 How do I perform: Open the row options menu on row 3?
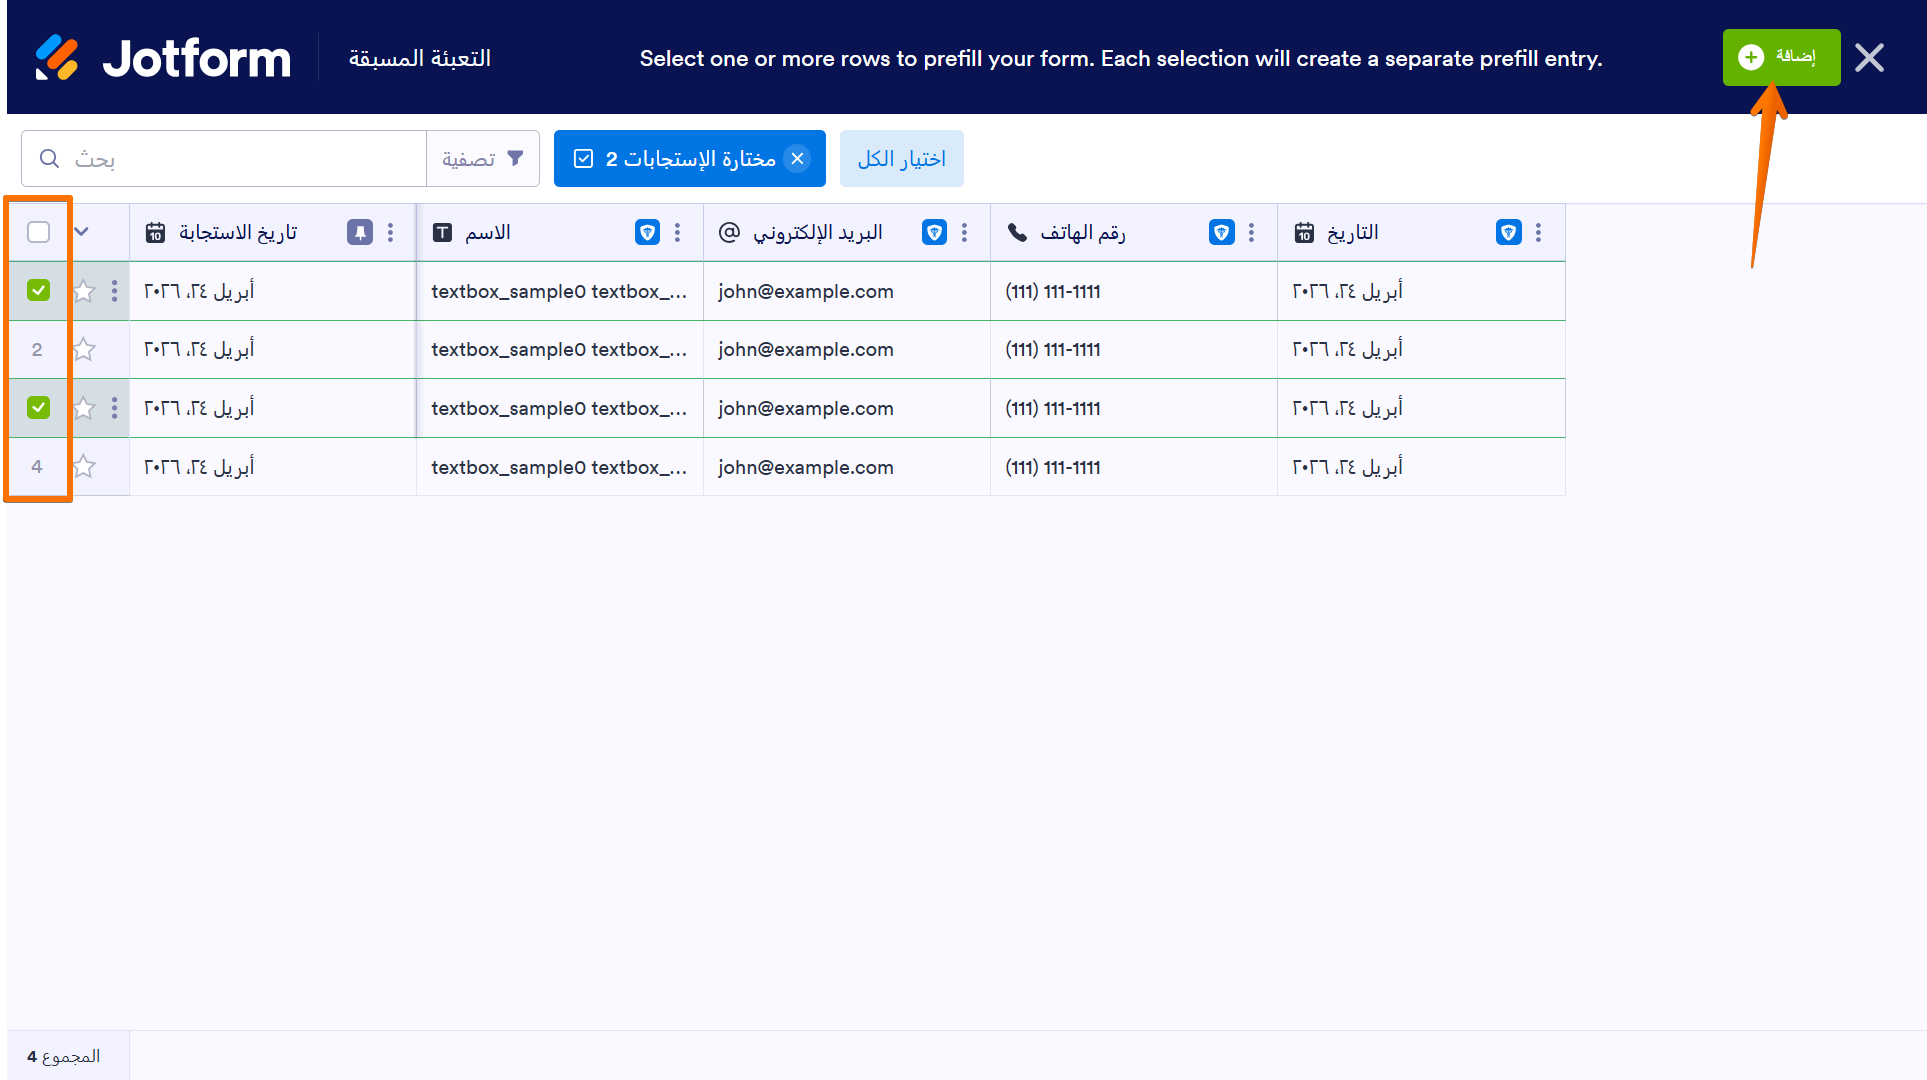pos(114,408)
